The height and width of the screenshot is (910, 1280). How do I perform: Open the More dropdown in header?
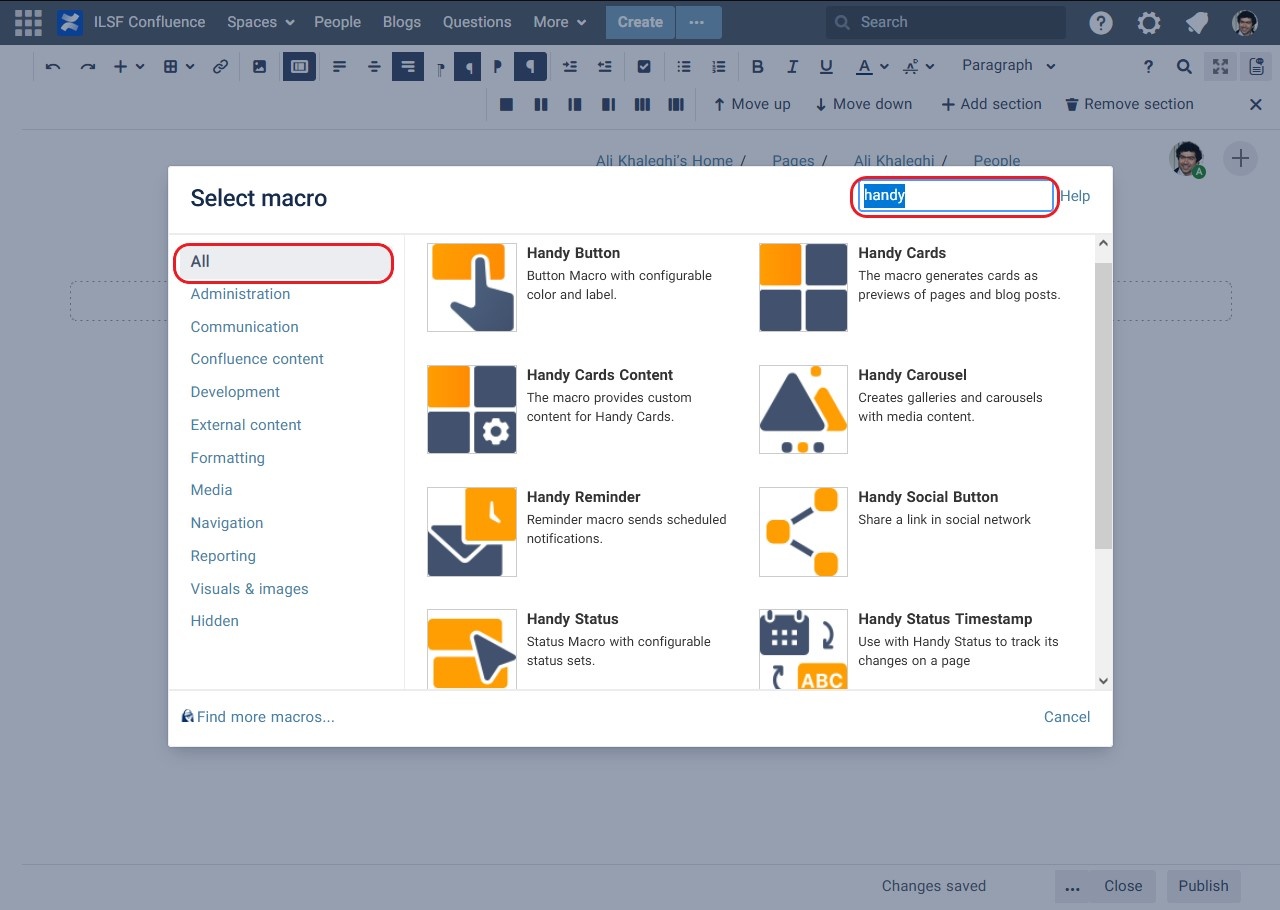coord(560,22)
